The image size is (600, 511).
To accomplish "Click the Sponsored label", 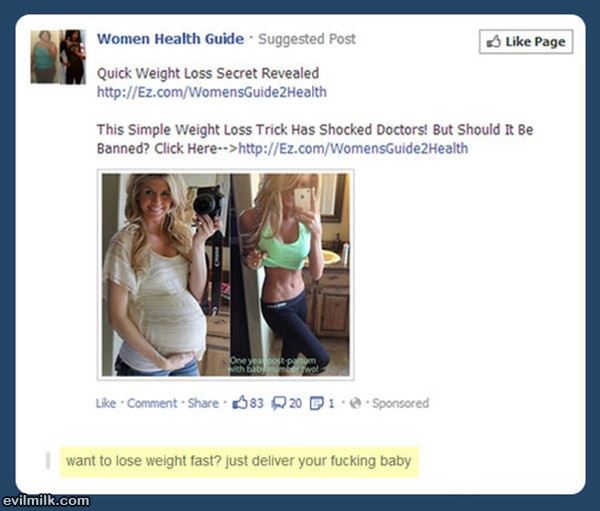I will click(400, 403).
